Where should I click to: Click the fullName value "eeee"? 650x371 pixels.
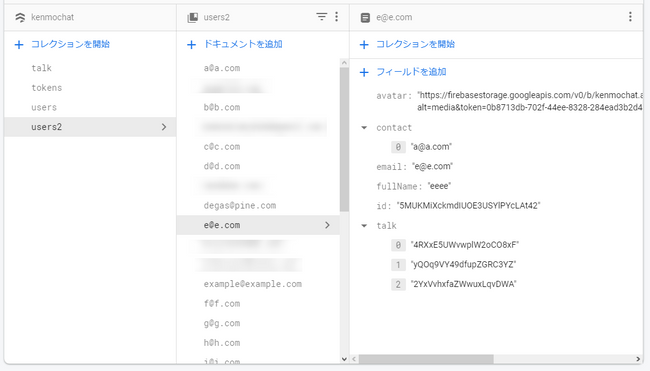coord(439,186)
